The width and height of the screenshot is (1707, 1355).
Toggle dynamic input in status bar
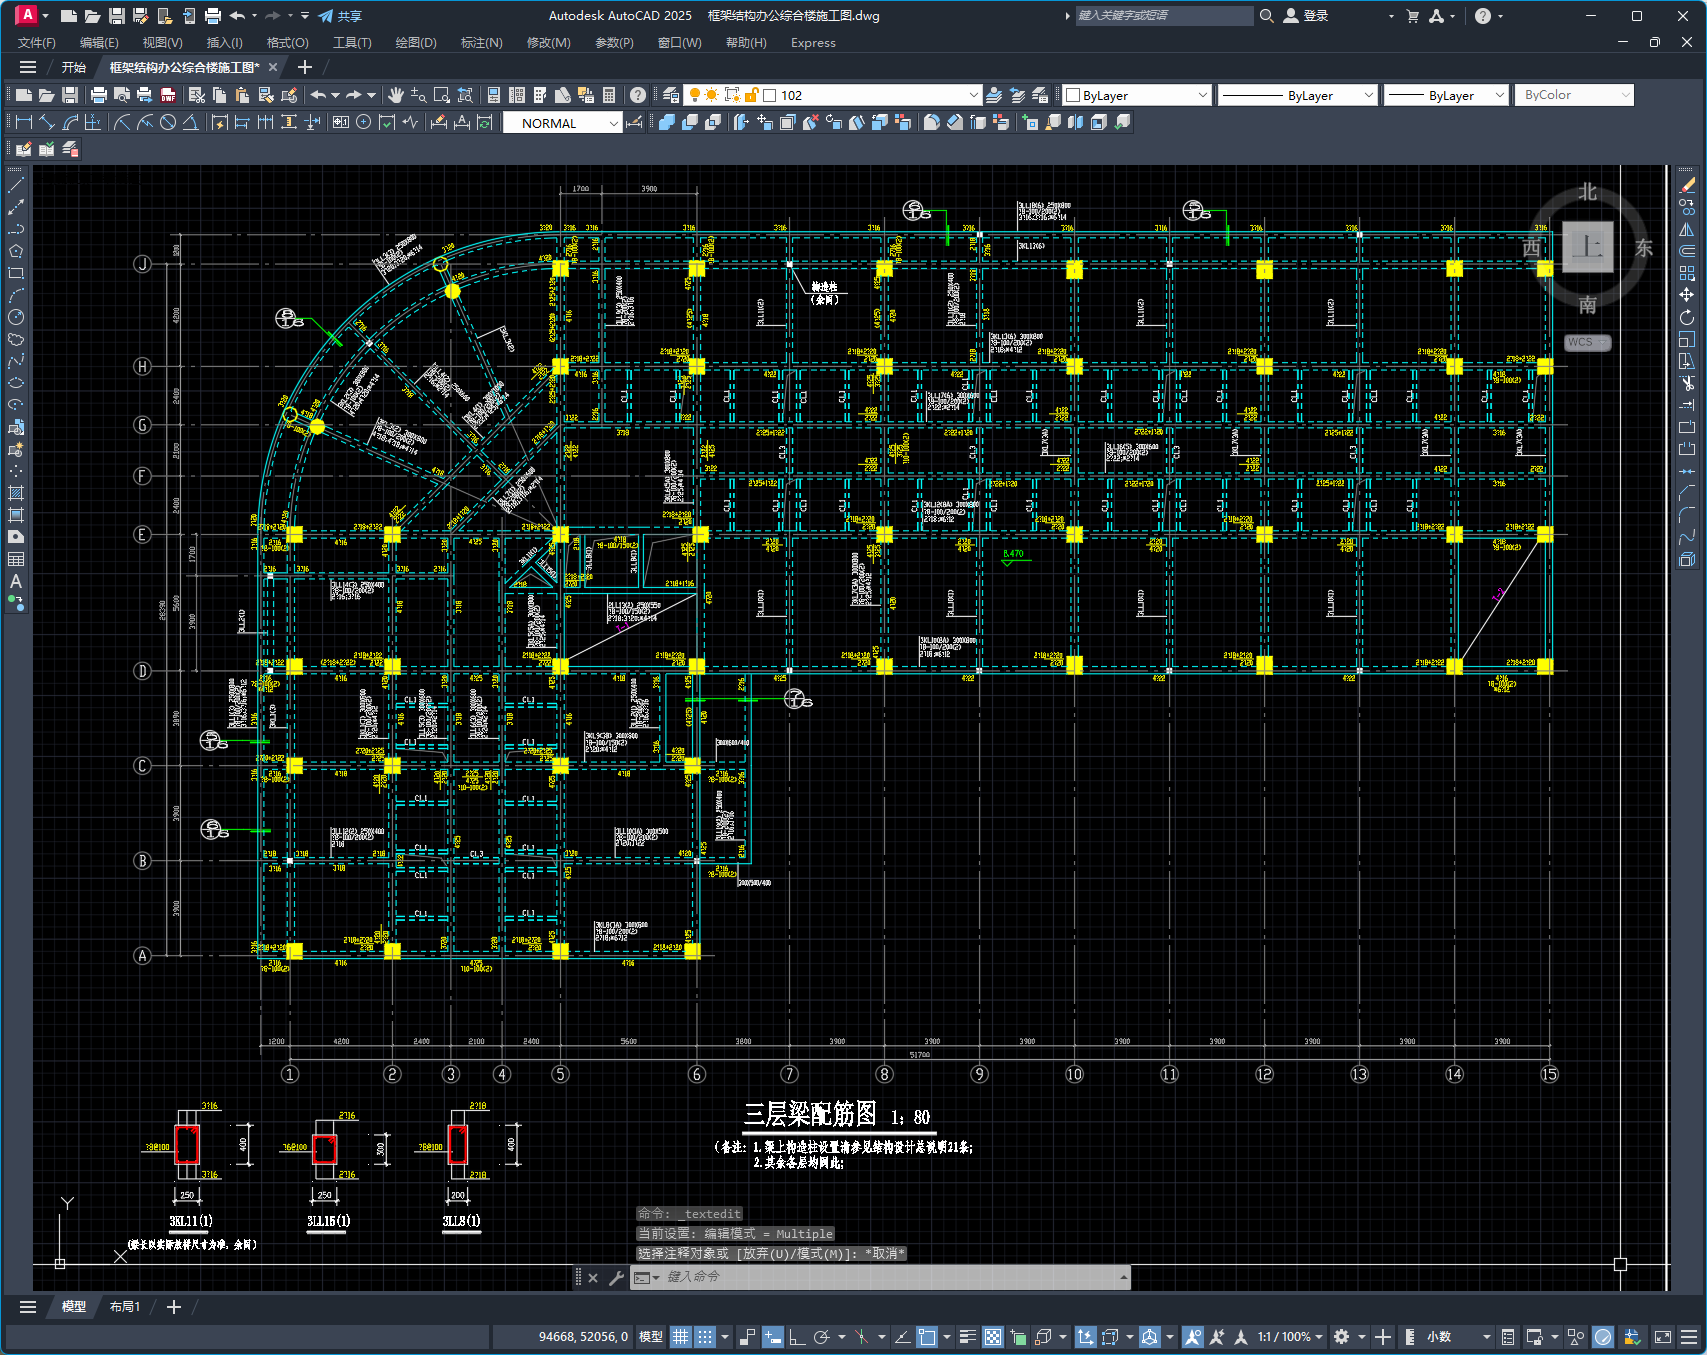pyautogui.click(x=773, y=1337)
